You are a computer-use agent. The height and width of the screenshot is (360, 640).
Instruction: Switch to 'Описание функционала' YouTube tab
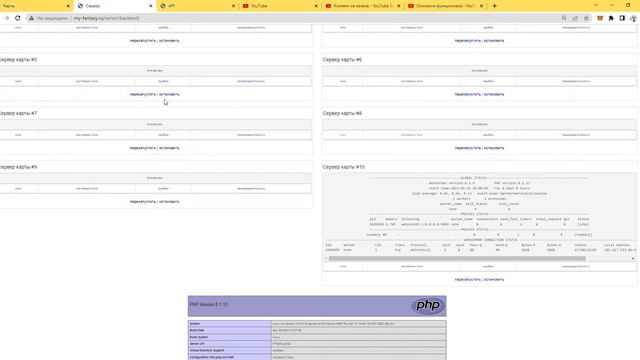pos(444,6)
